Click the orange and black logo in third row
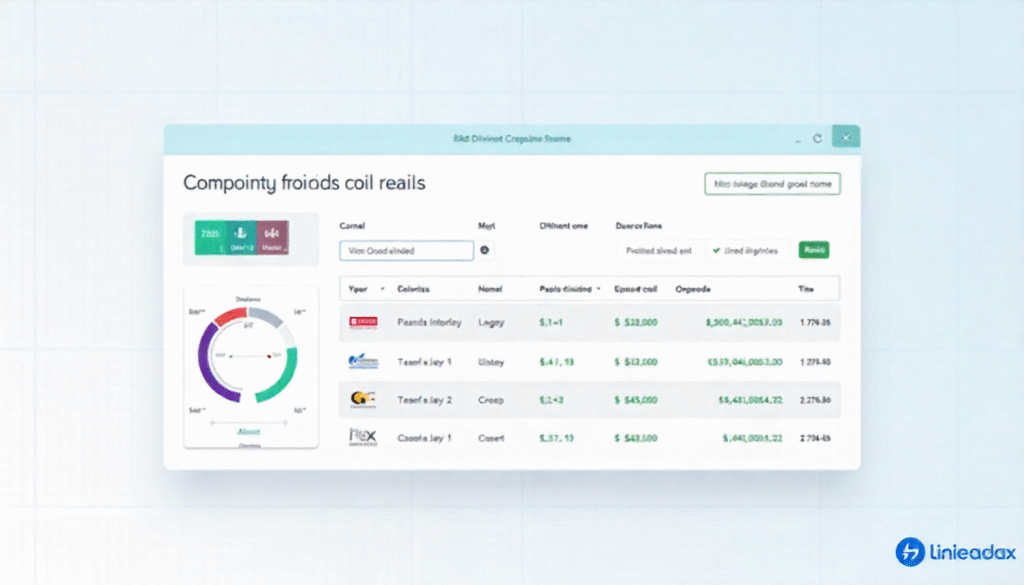This screenshot has width=1024, height=585. click(363, 400)
